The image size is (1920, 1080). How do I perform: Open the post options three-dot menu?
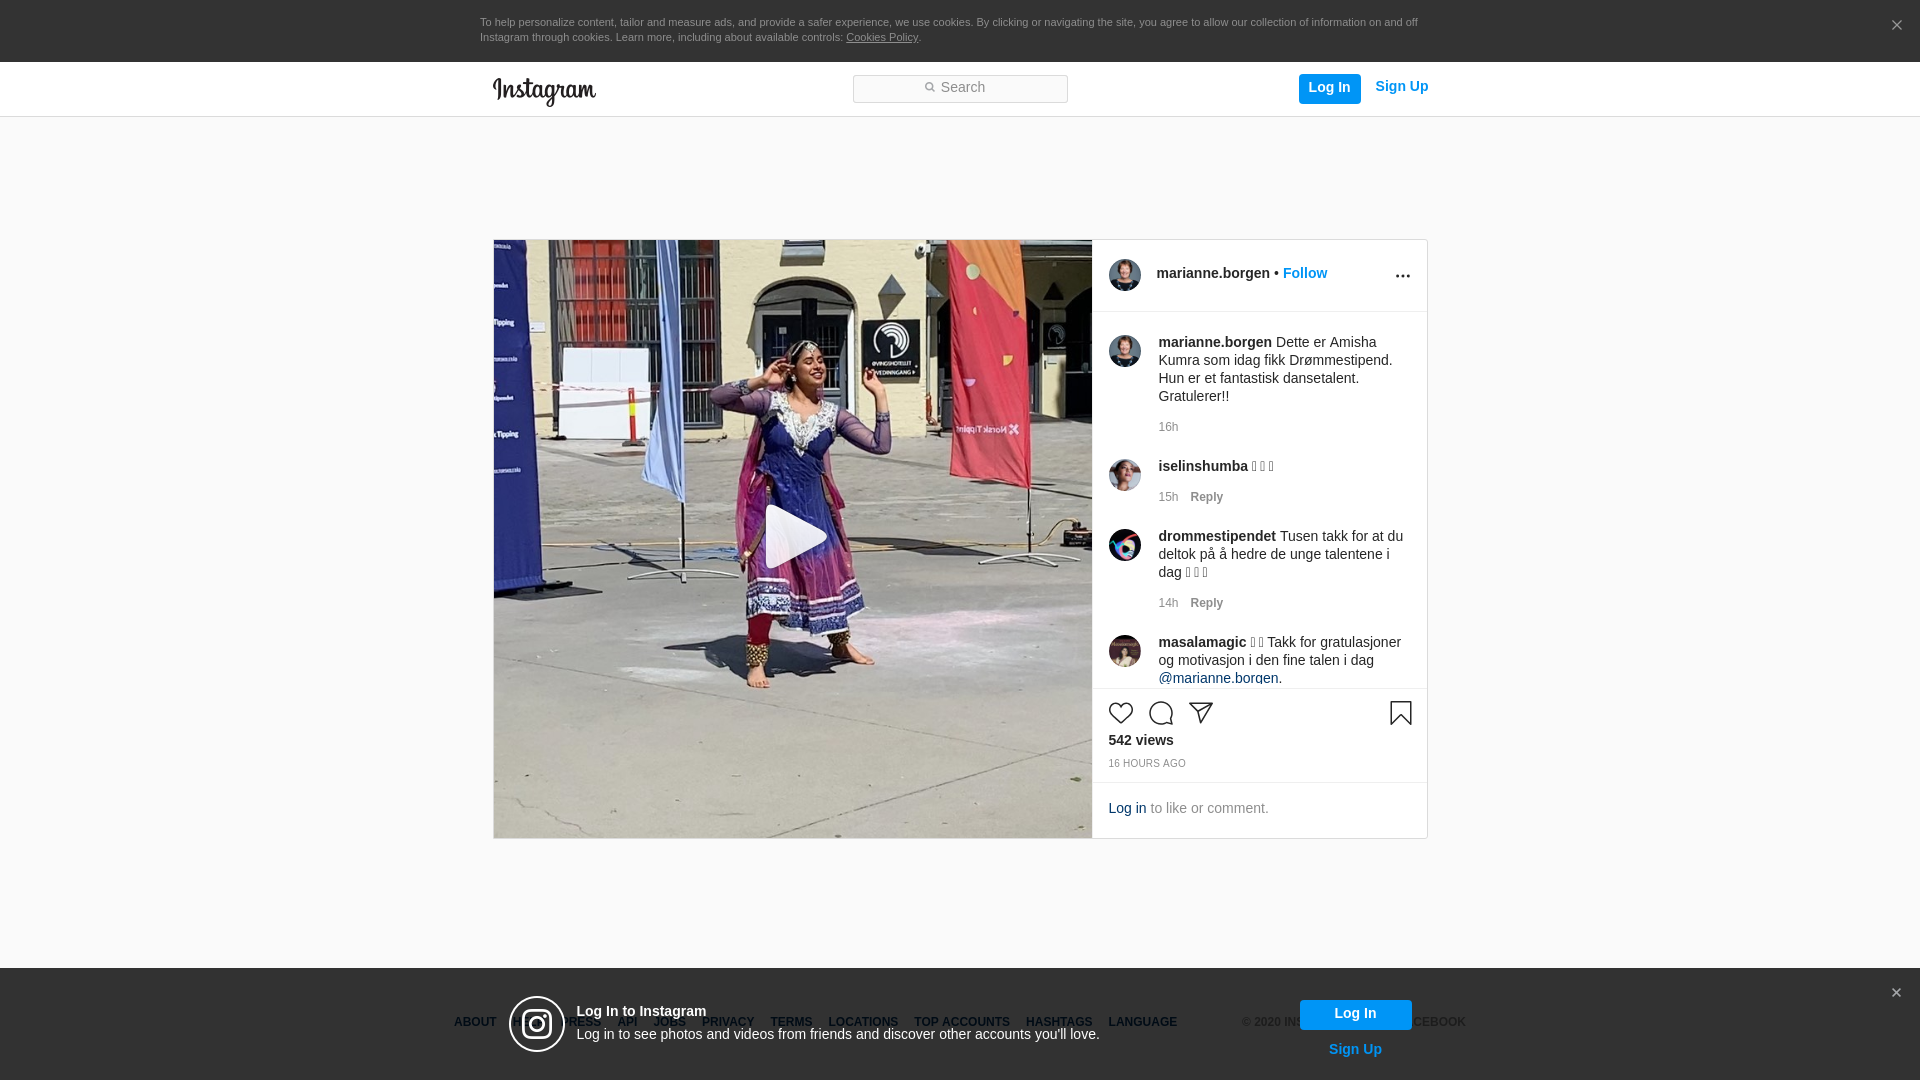(x=1402, y=276)
